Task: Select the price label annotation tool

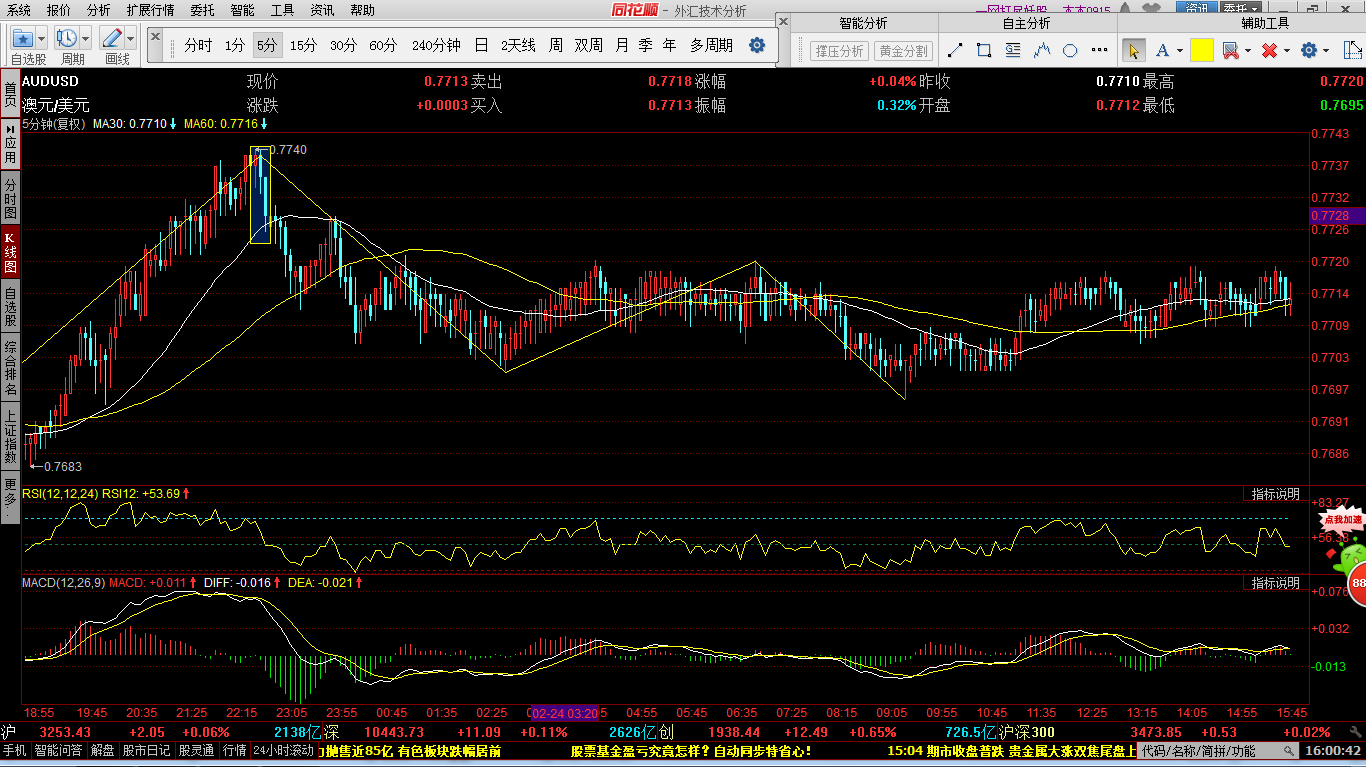Action: click(x=1014, y=50)
